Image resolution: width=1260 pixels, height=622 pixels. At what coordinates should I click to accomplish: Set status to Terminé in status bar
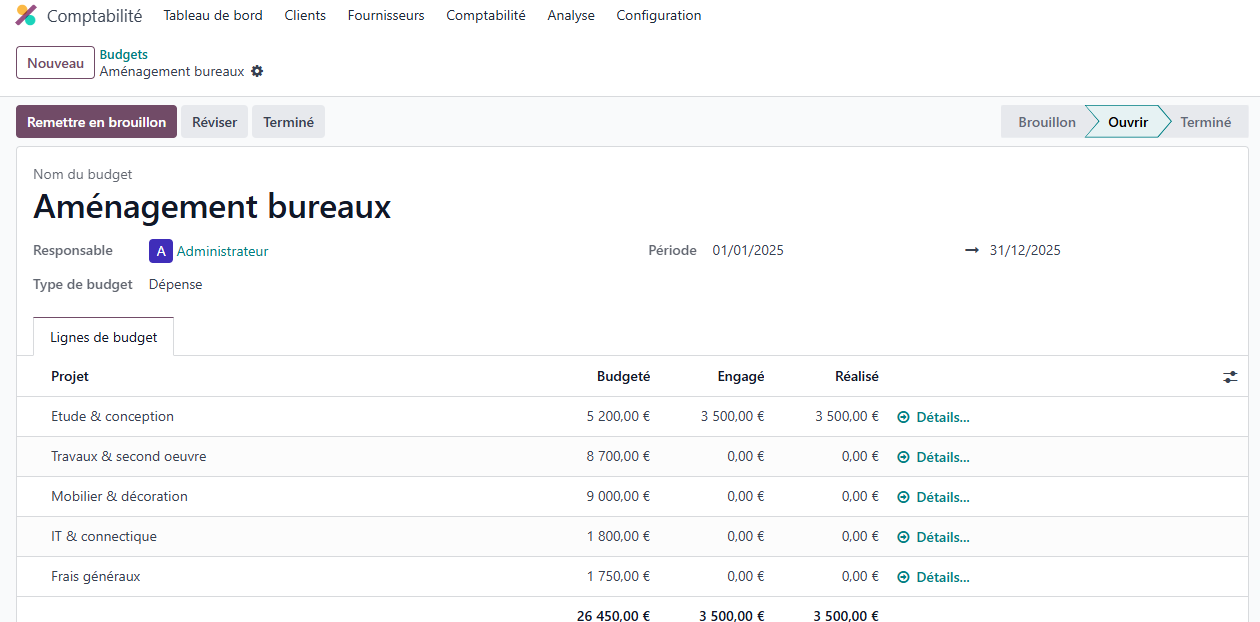coord(1205,122)
